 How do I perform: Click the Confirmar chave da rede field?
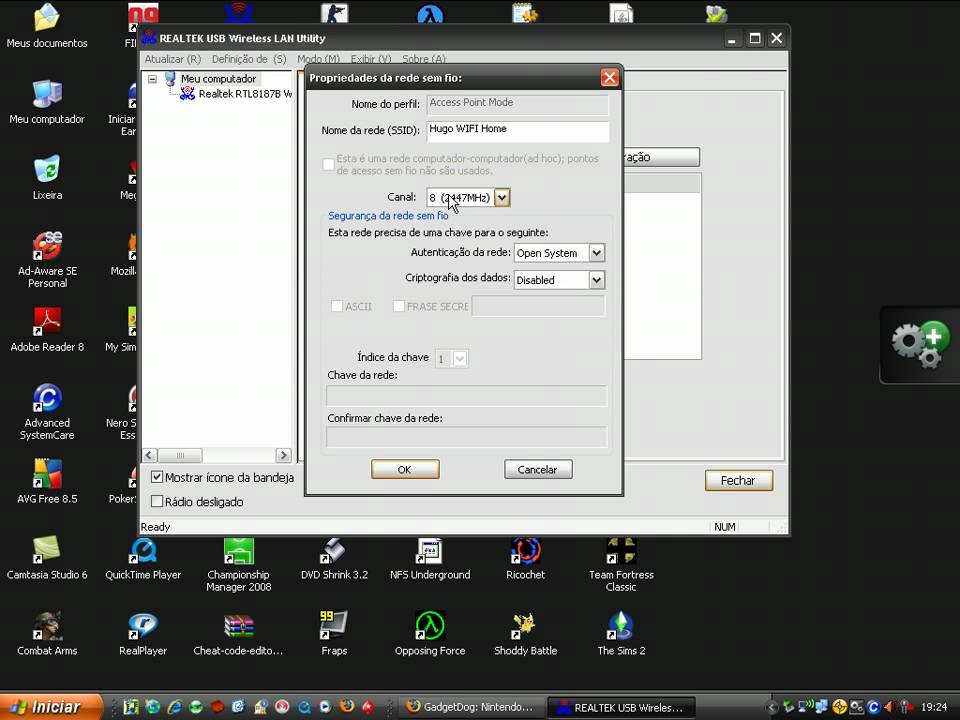467,437
